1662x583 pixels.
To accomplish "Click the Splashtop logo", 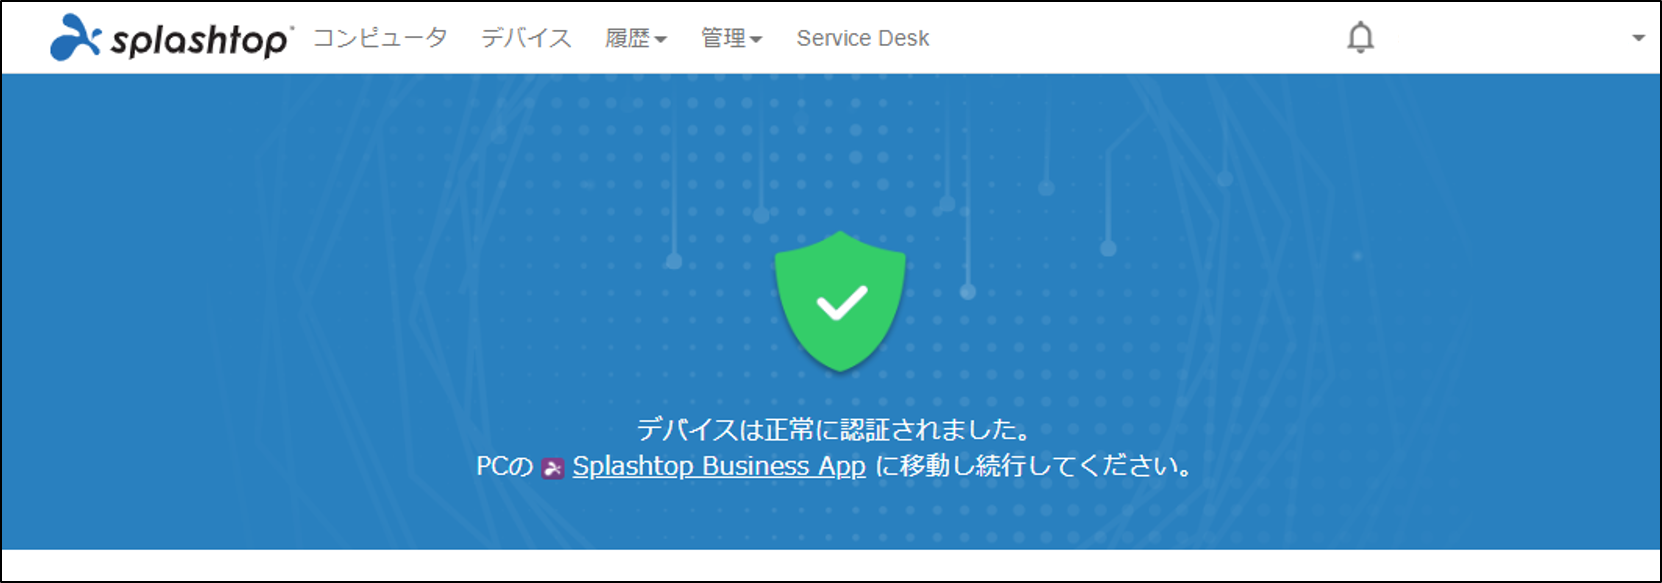I will [x=171, y=37].
